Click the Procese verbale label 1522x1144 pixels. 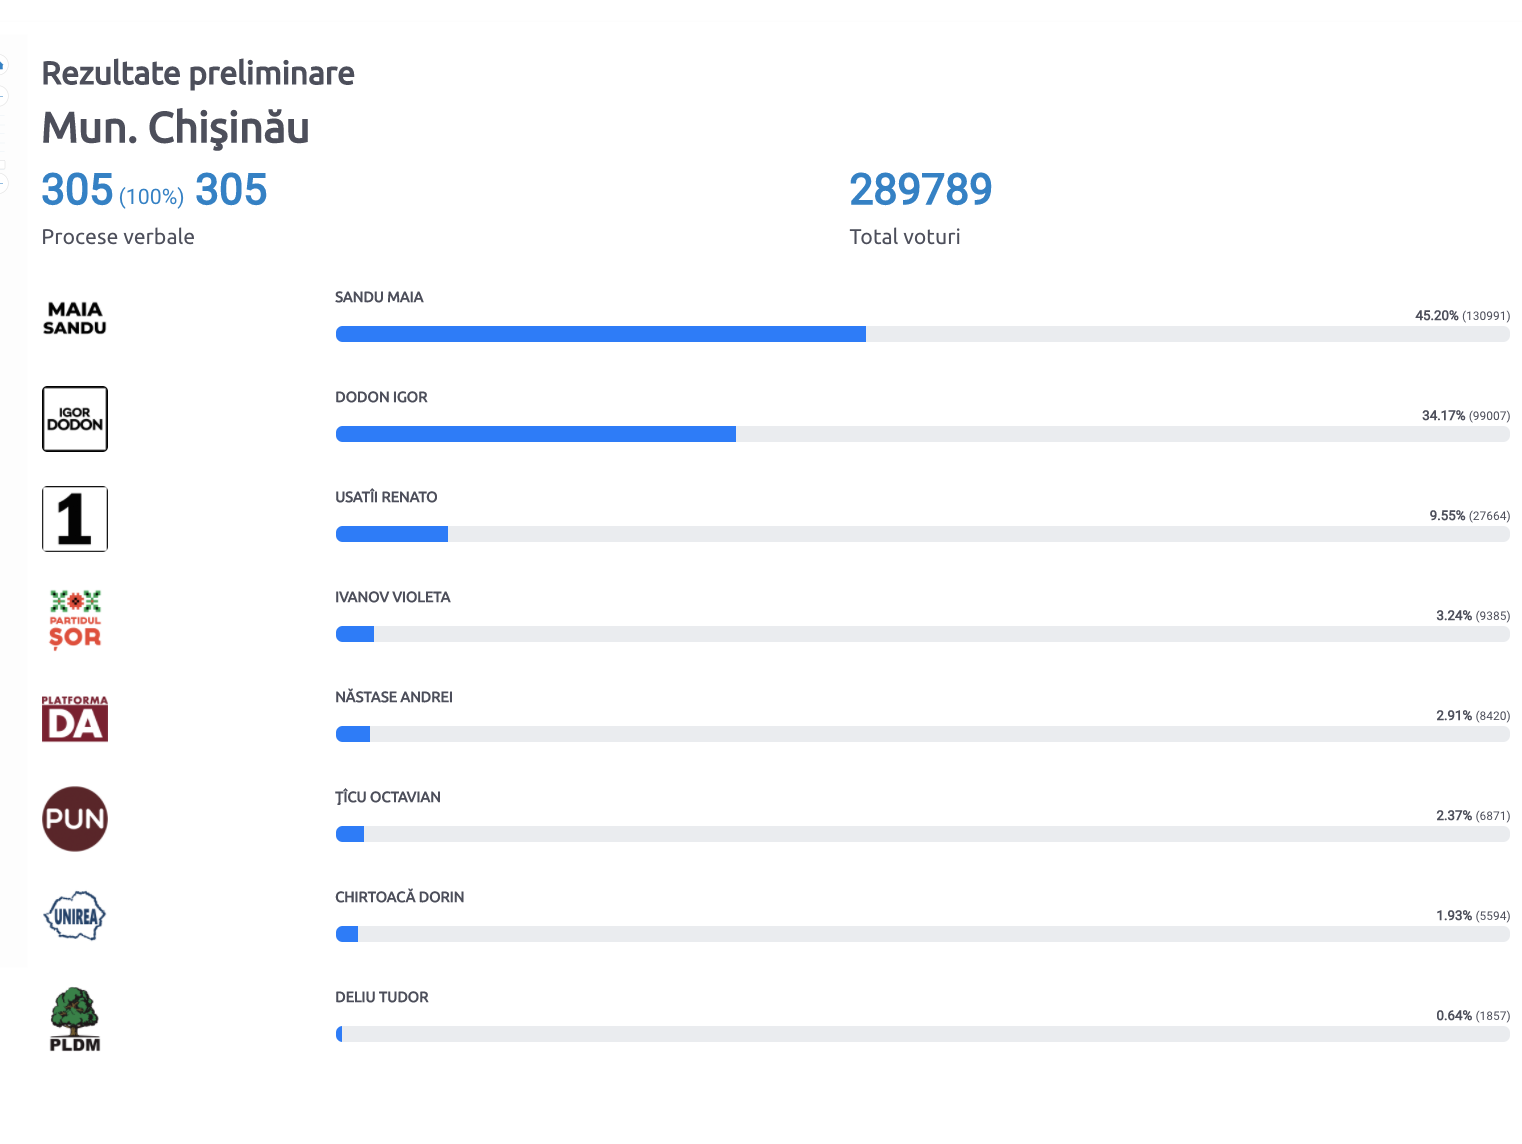click(x=118, y=237)
